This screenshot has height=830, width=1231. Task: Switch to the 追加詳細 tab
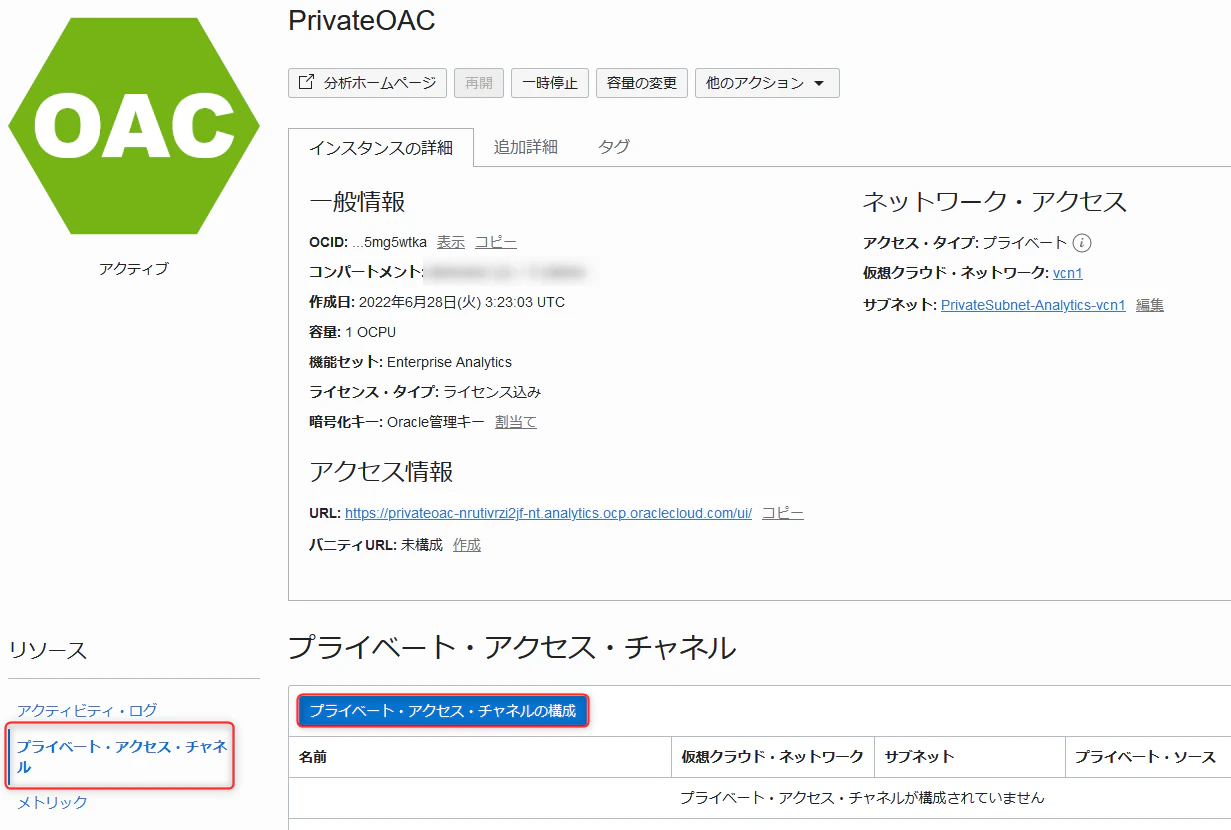[525, 147]
